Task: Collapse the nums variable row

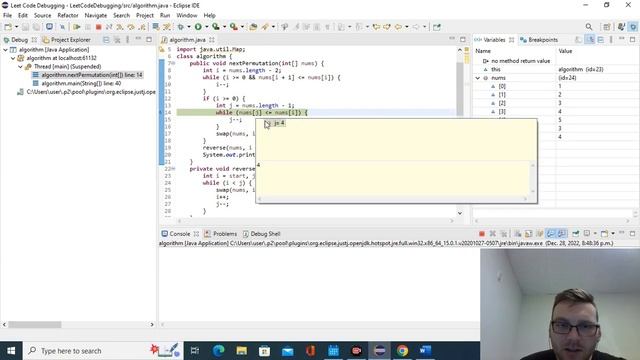Action: tap(478, 78)
